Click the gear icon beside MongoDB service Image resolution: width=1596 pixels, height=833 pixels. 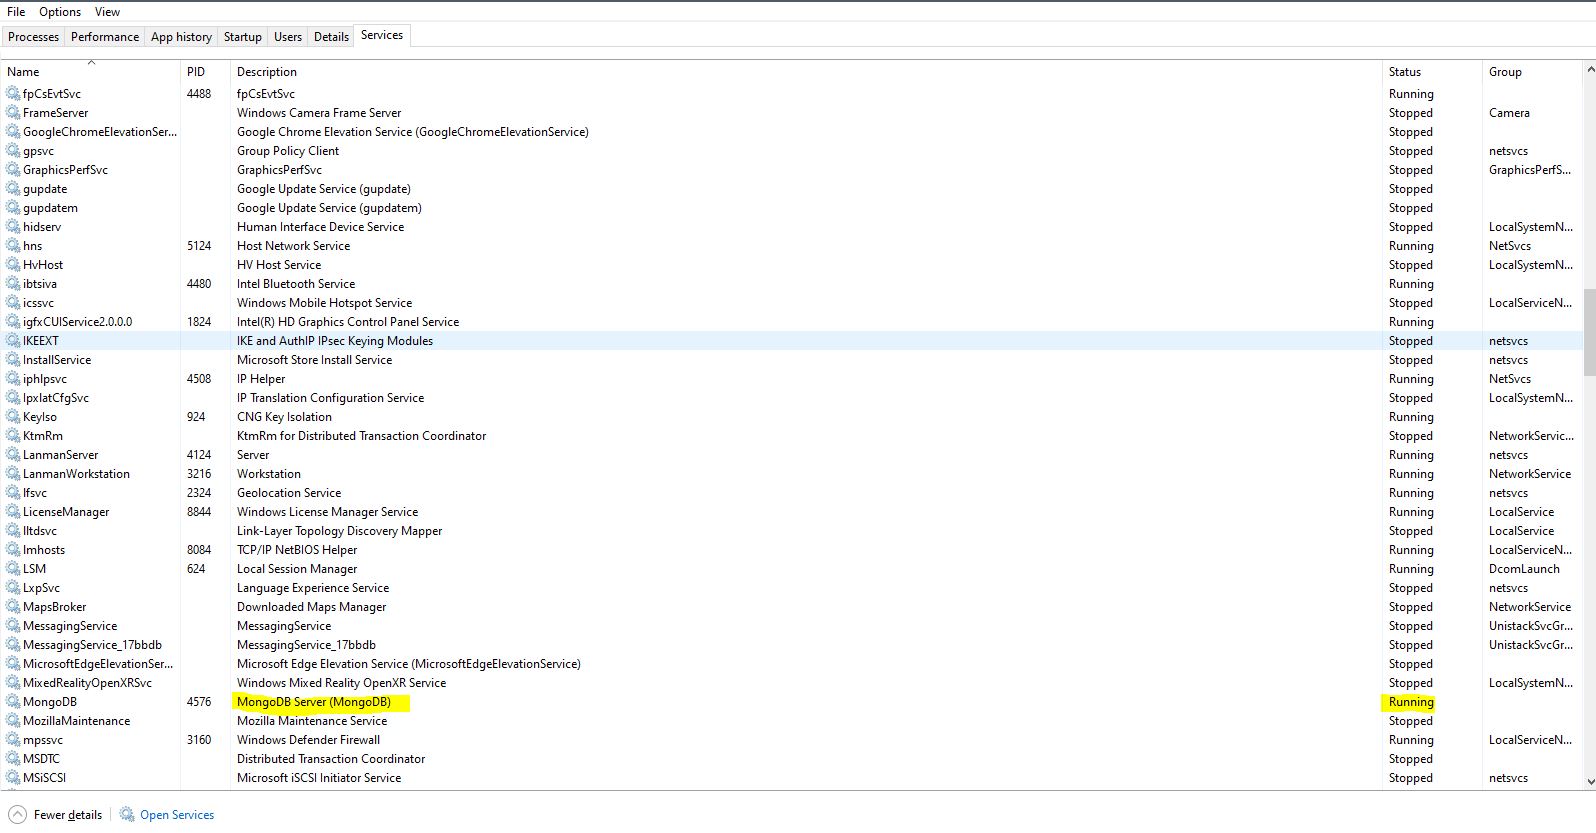click(13, 702)
